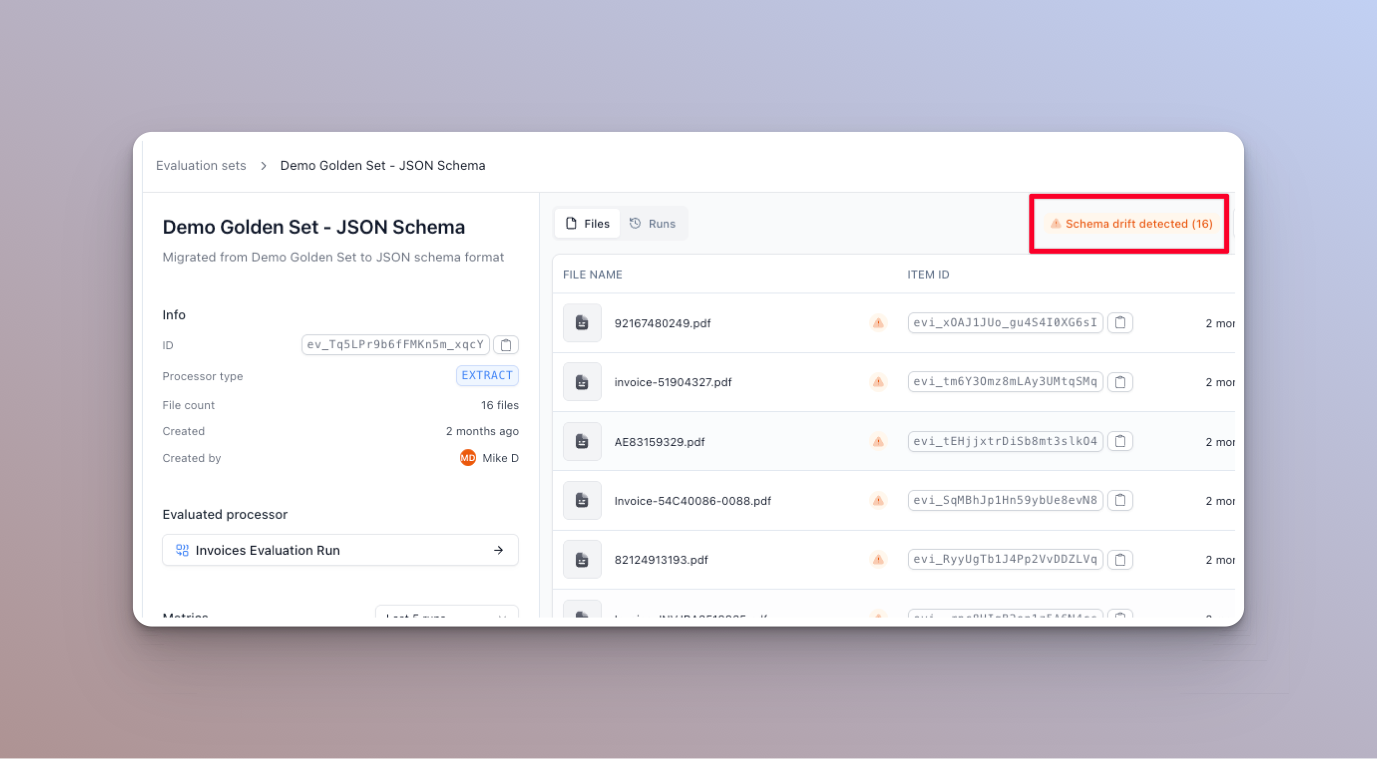The height and width of the screenshot is (759, 1378).
Task: Click the file icon for invoice-51904327.pdf
Action: (582, 382)
